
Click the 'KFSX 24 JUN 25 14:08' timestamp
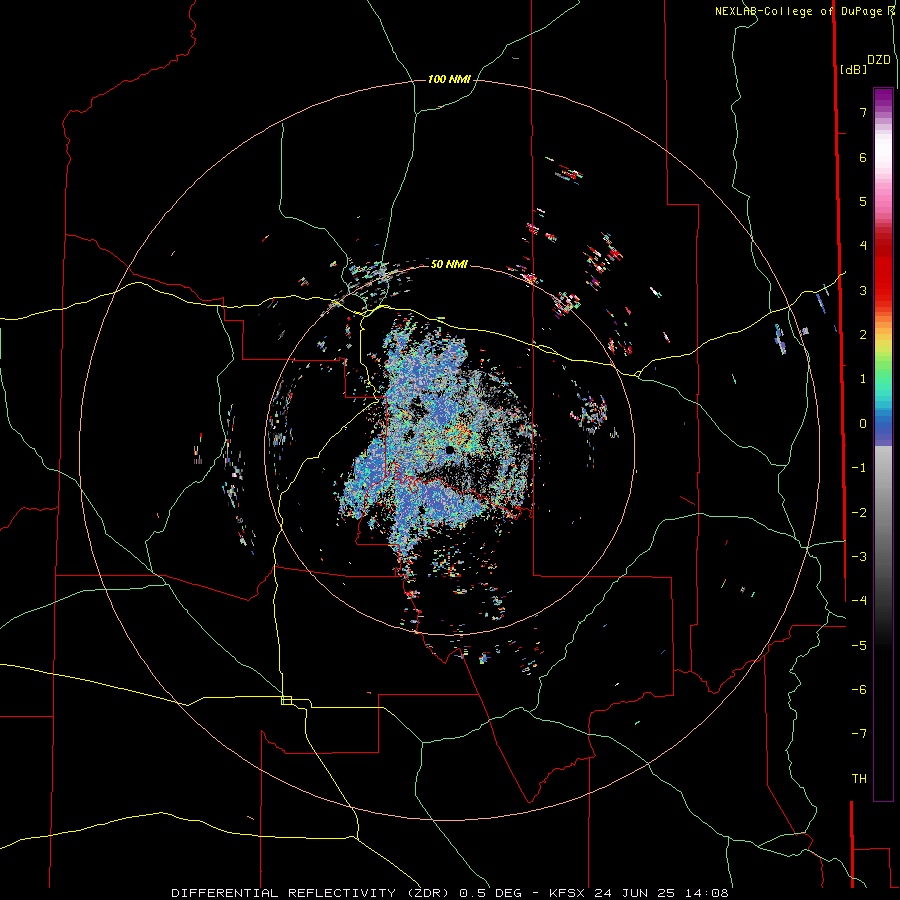(x=638, y=893)
